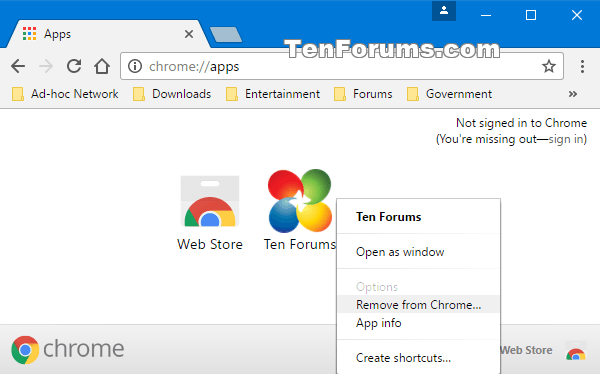
Task: Close the Chrome window
Action: 577,15
